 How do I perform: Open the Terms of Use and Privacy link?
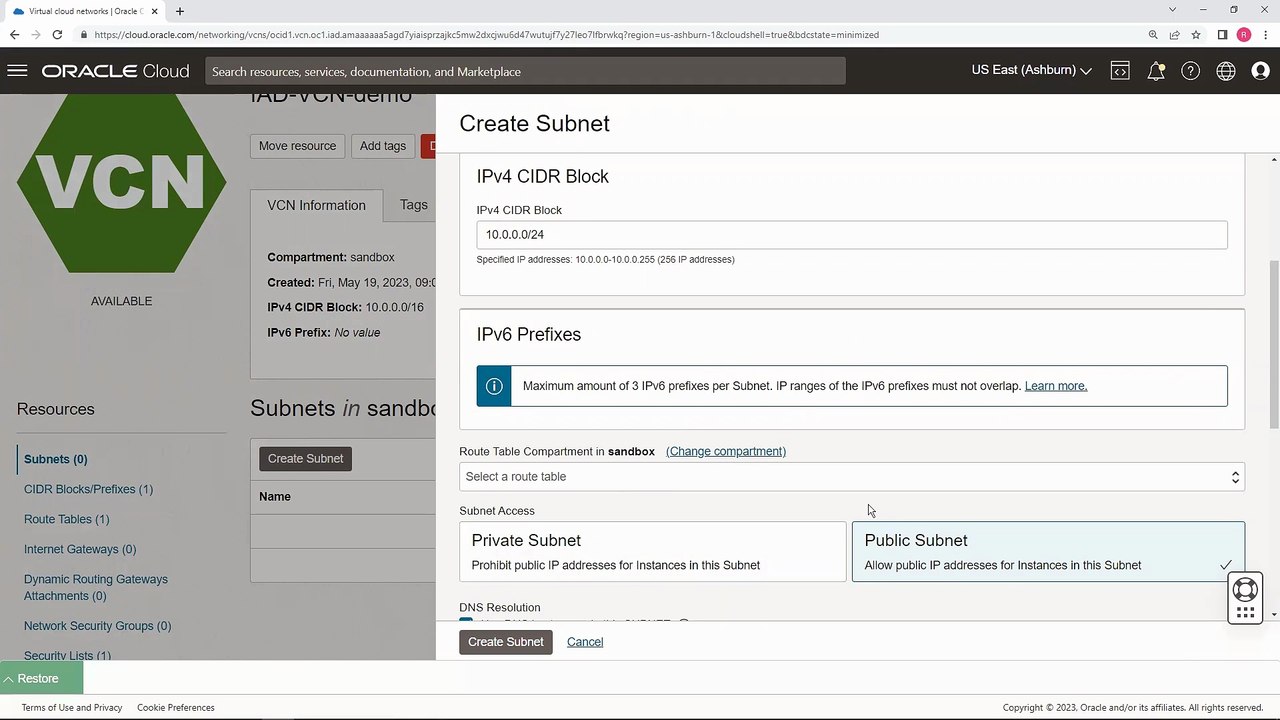(72, 707)
